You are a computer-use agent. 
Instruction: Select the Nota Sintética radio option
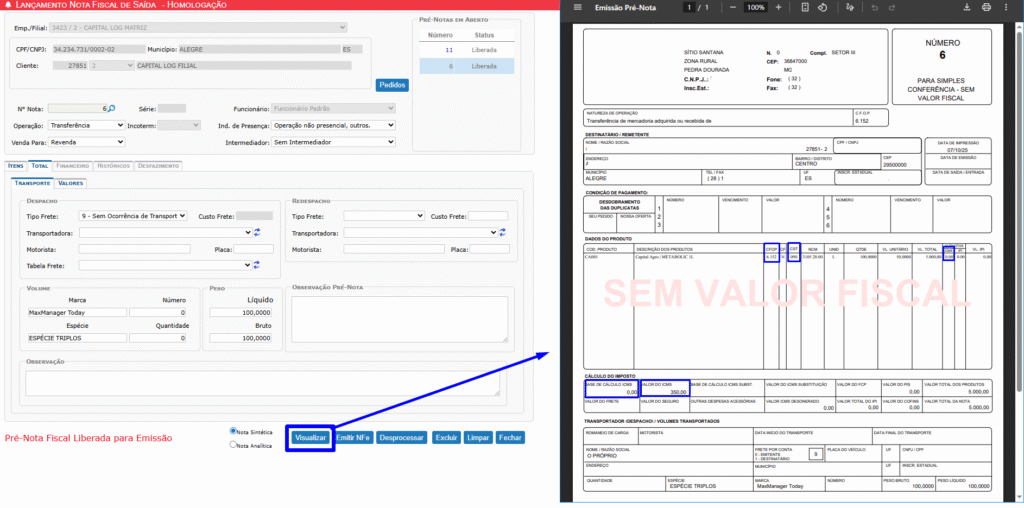[233, 432]
